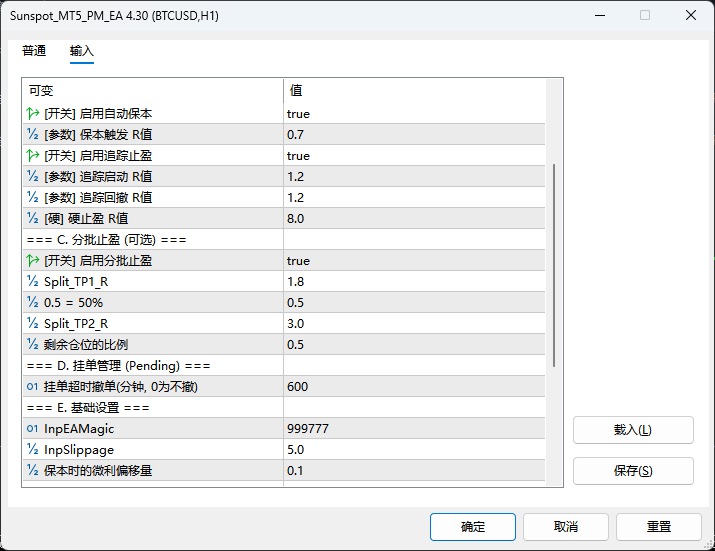Click the ½ icon beside InpSlippage
This screenshot has height=551, width=715.
pos(33,449)
